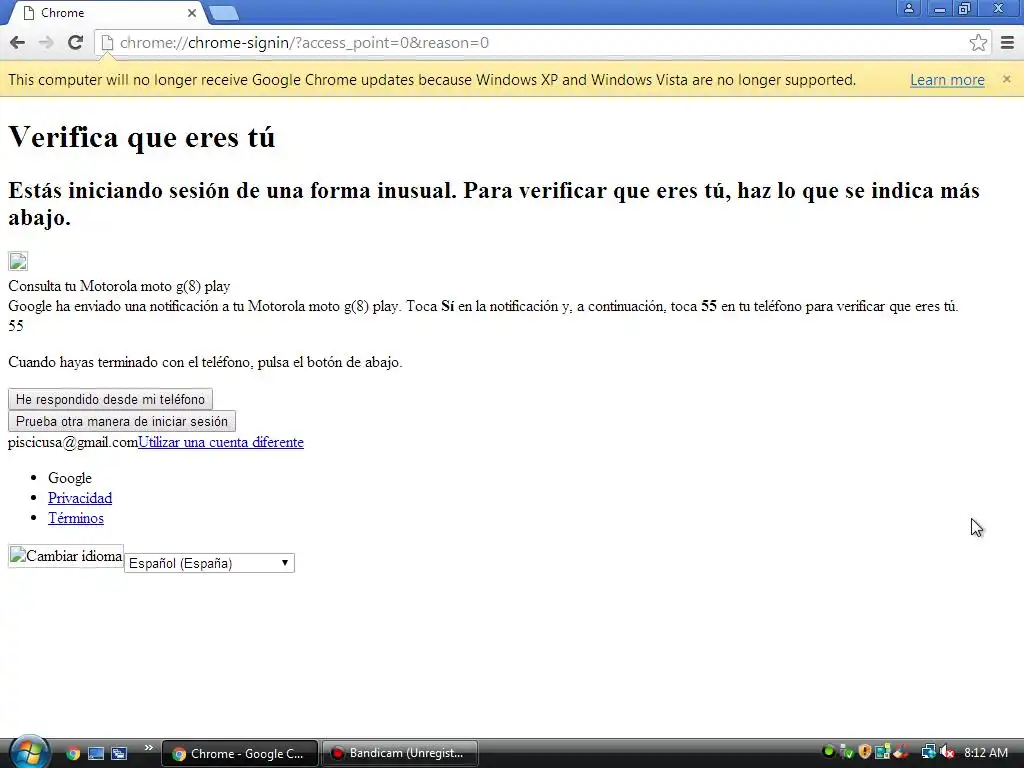Click the muted volume tray icon
Viewport: 1024px width, 768px height.
click(x=948, y=753)
